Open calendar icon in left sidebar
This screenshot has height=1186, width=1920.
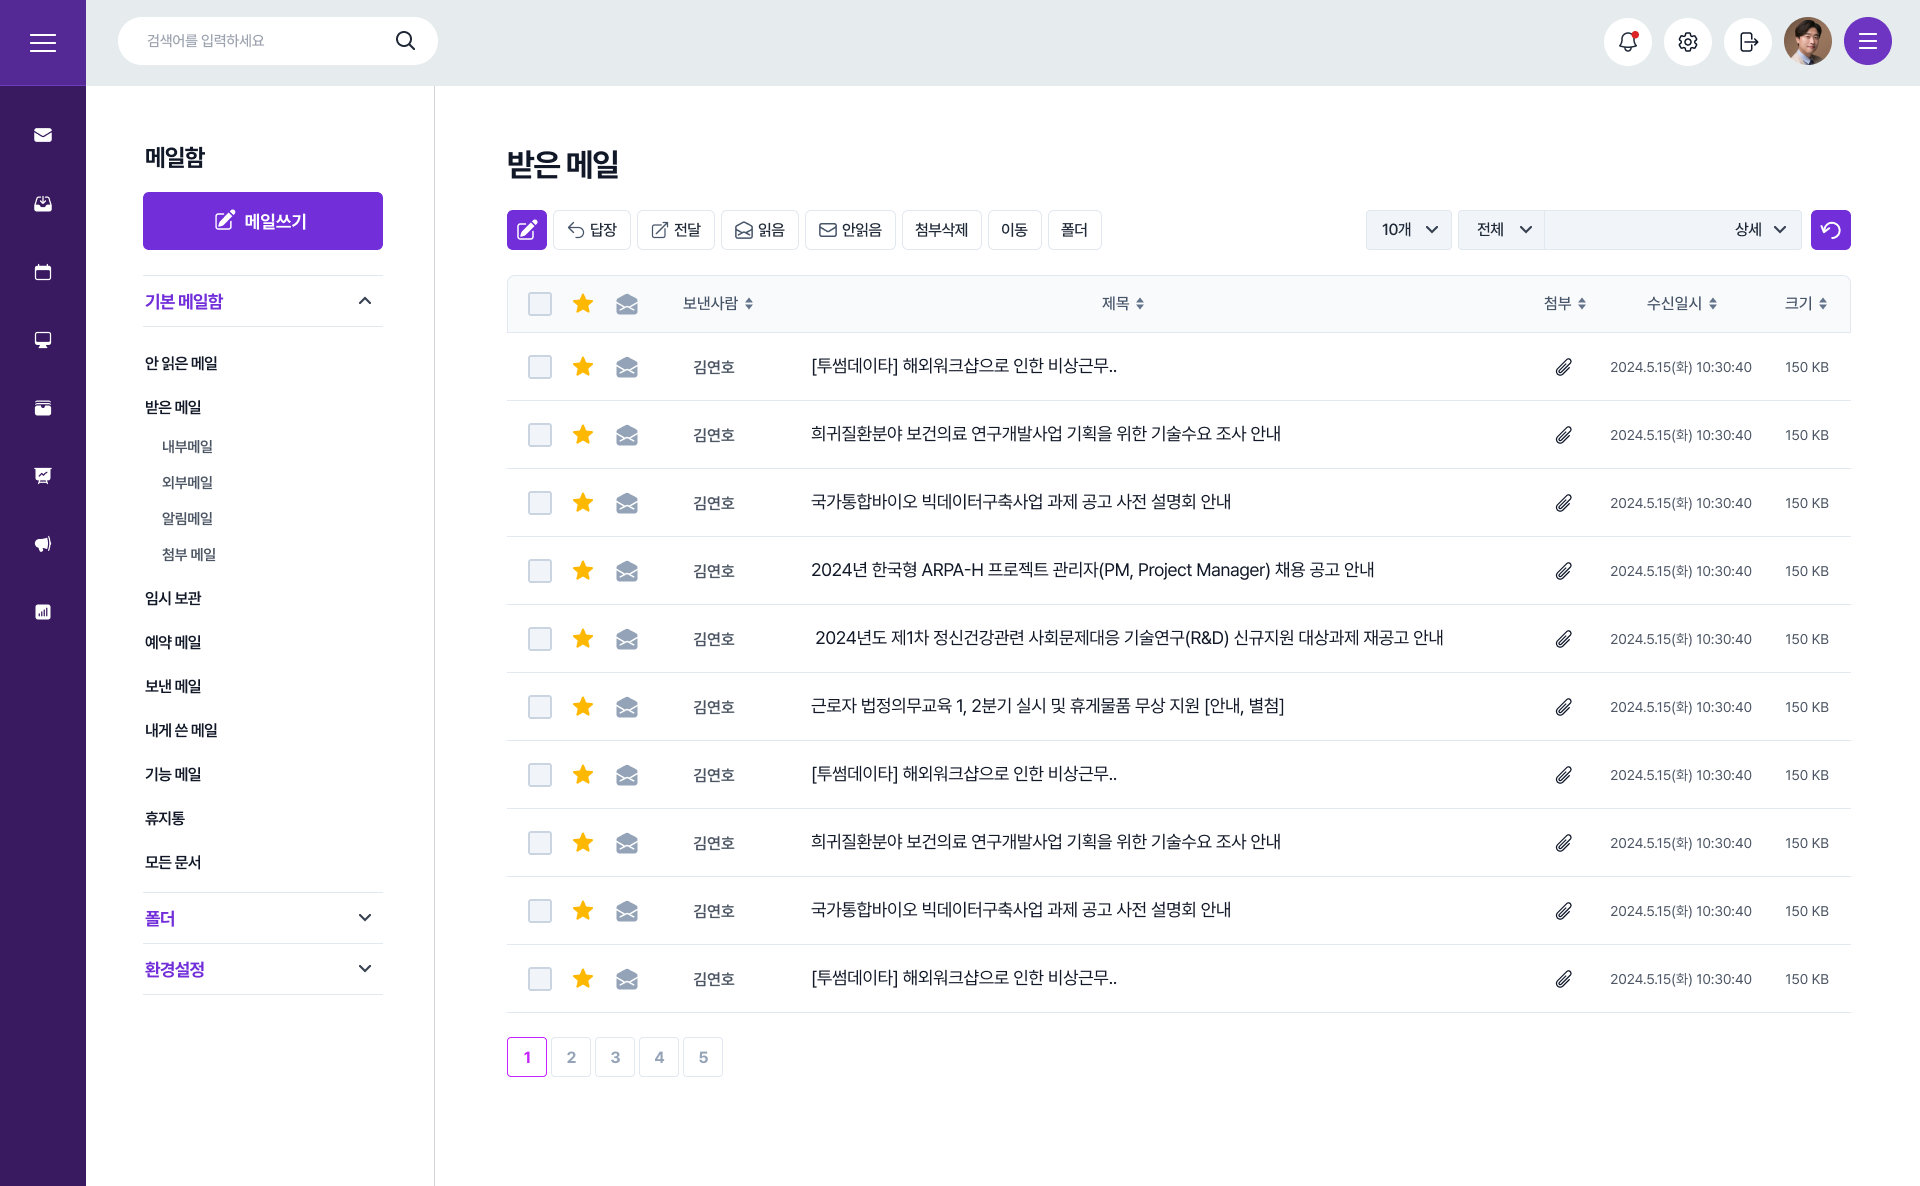tap(43, 272)
